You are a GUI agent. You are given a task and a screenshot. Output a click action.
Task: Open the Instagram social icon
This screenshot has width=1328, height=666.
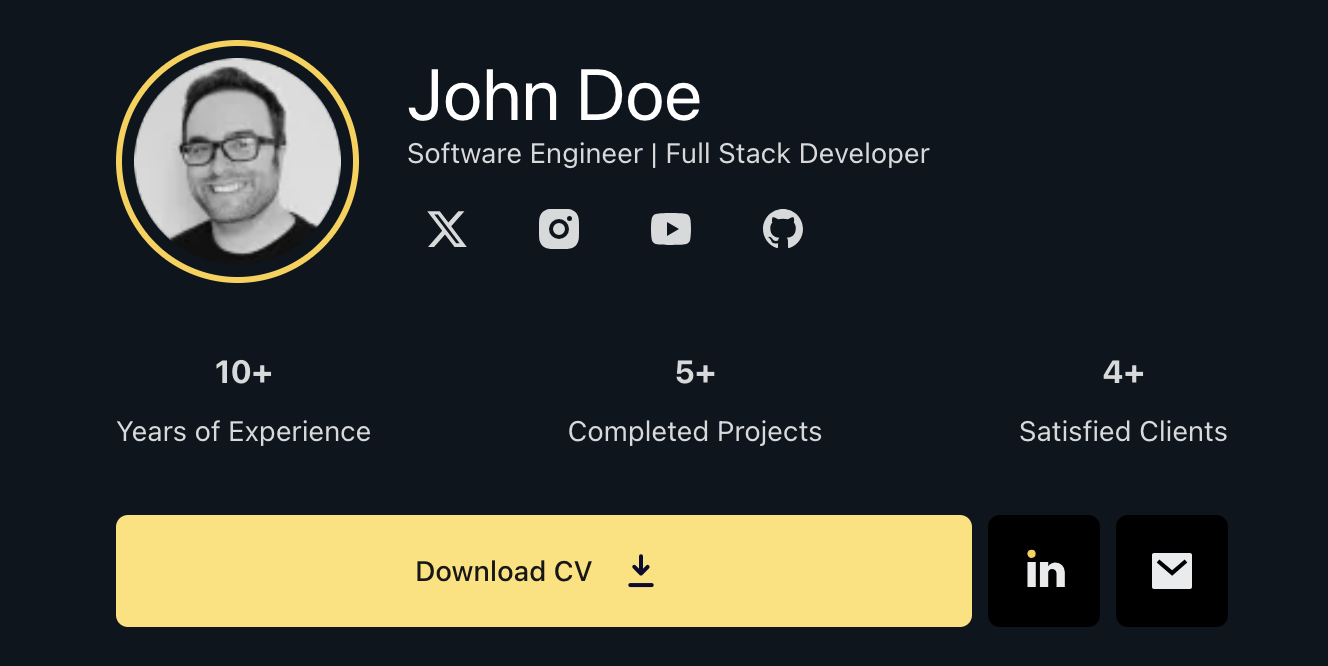coord(559,230)
